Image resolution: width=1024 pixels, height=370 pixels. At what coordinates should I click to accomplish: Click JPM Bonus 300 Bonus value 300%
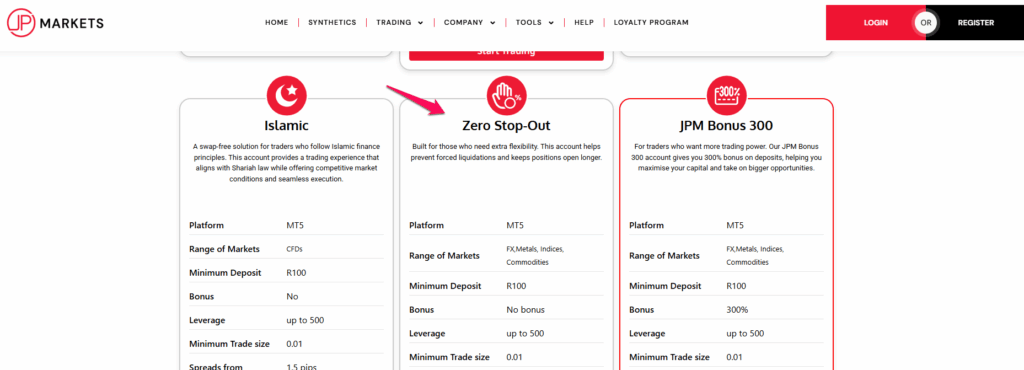coord(736,310)
